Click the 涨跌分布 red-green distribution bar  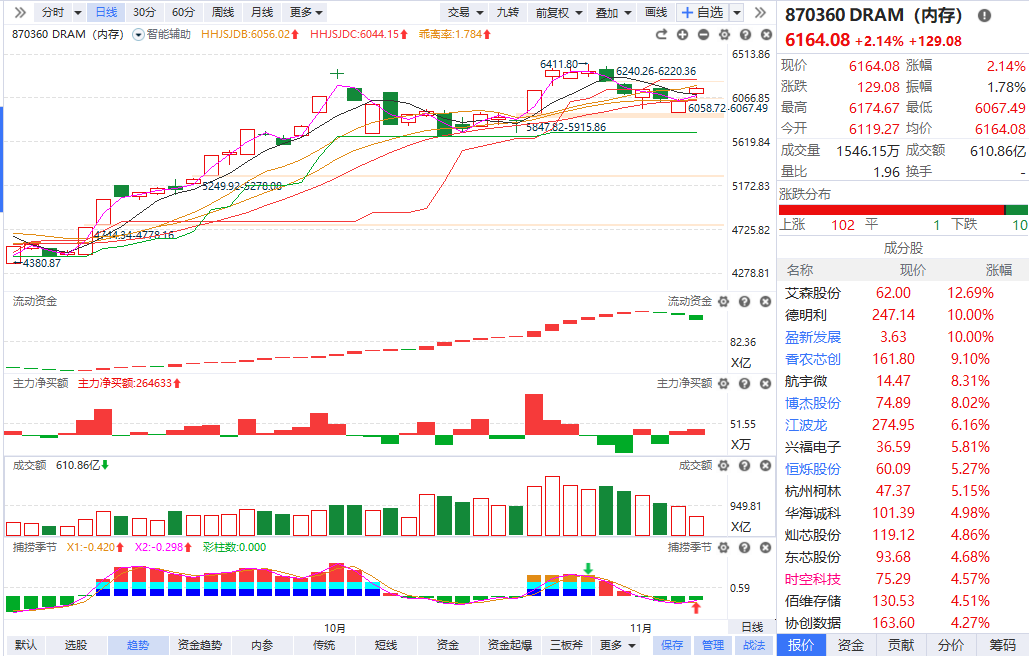tap(903, 209)
